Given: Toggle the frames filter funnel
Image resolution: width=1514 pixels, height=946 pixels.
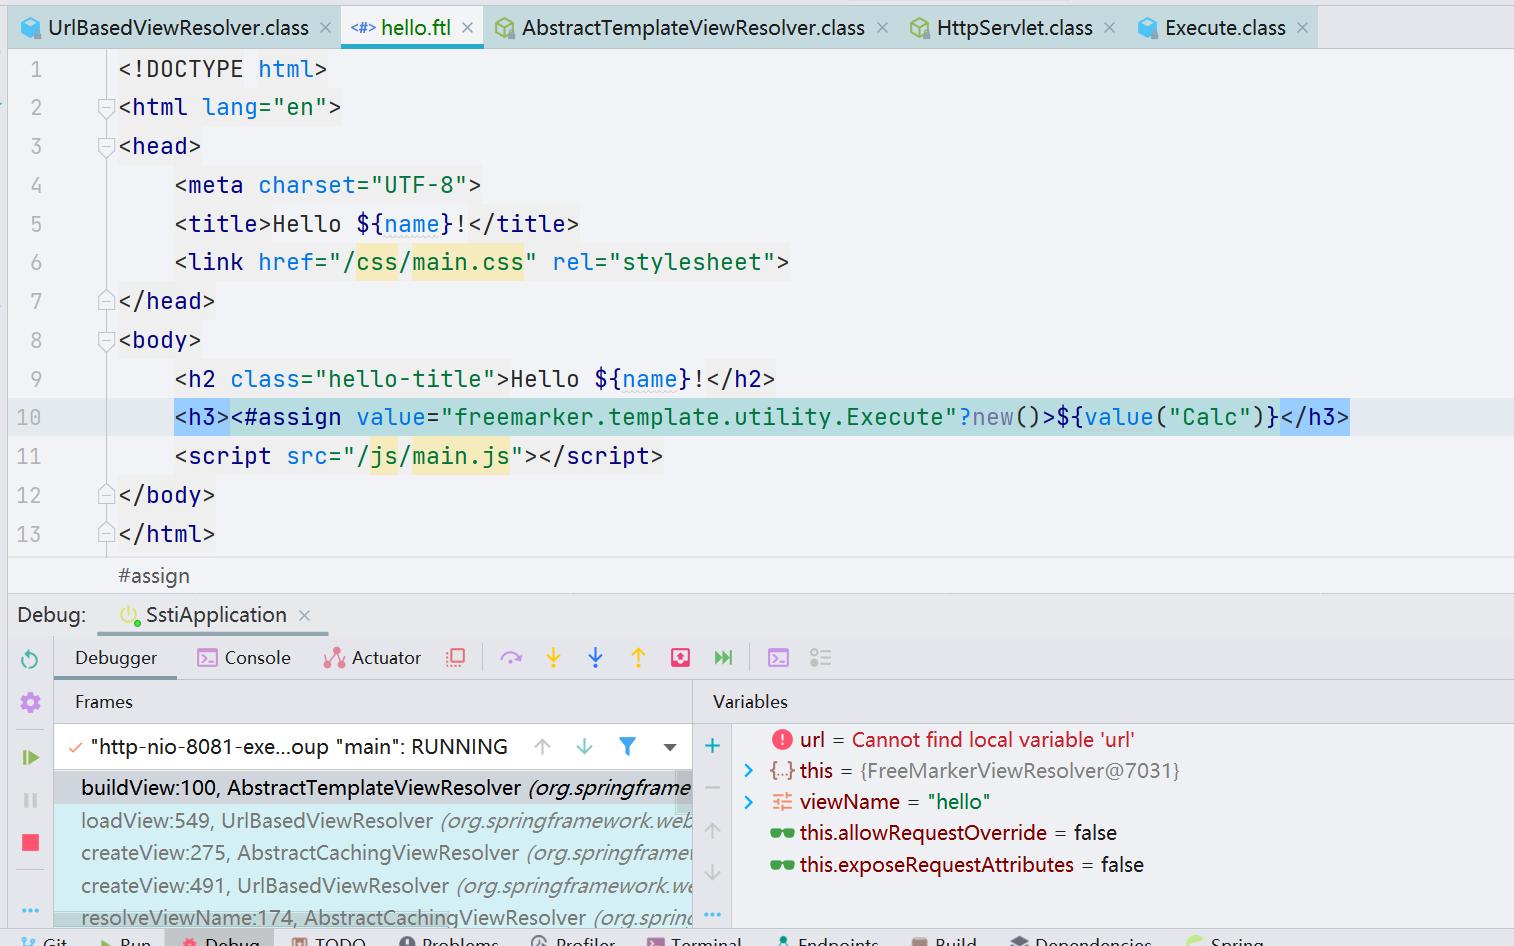Looking at the screenshot, I should [627, 746].
